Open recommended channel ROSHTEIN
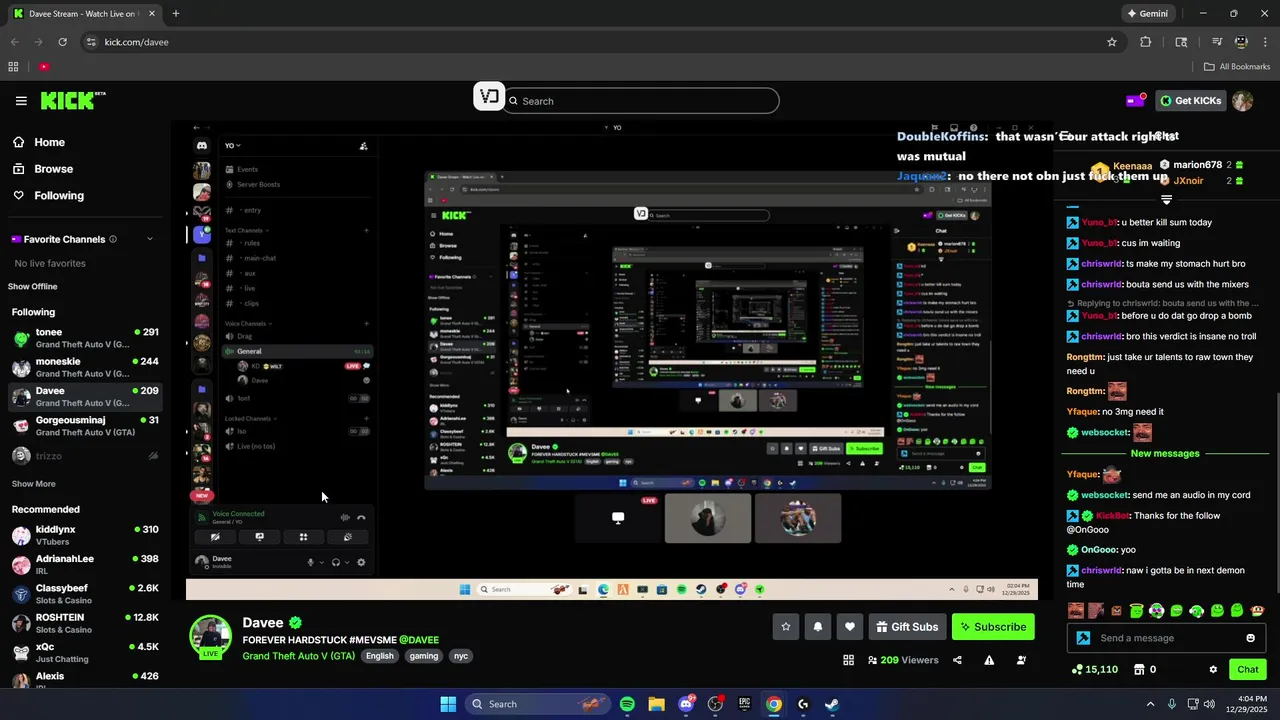 click(85, 623)
